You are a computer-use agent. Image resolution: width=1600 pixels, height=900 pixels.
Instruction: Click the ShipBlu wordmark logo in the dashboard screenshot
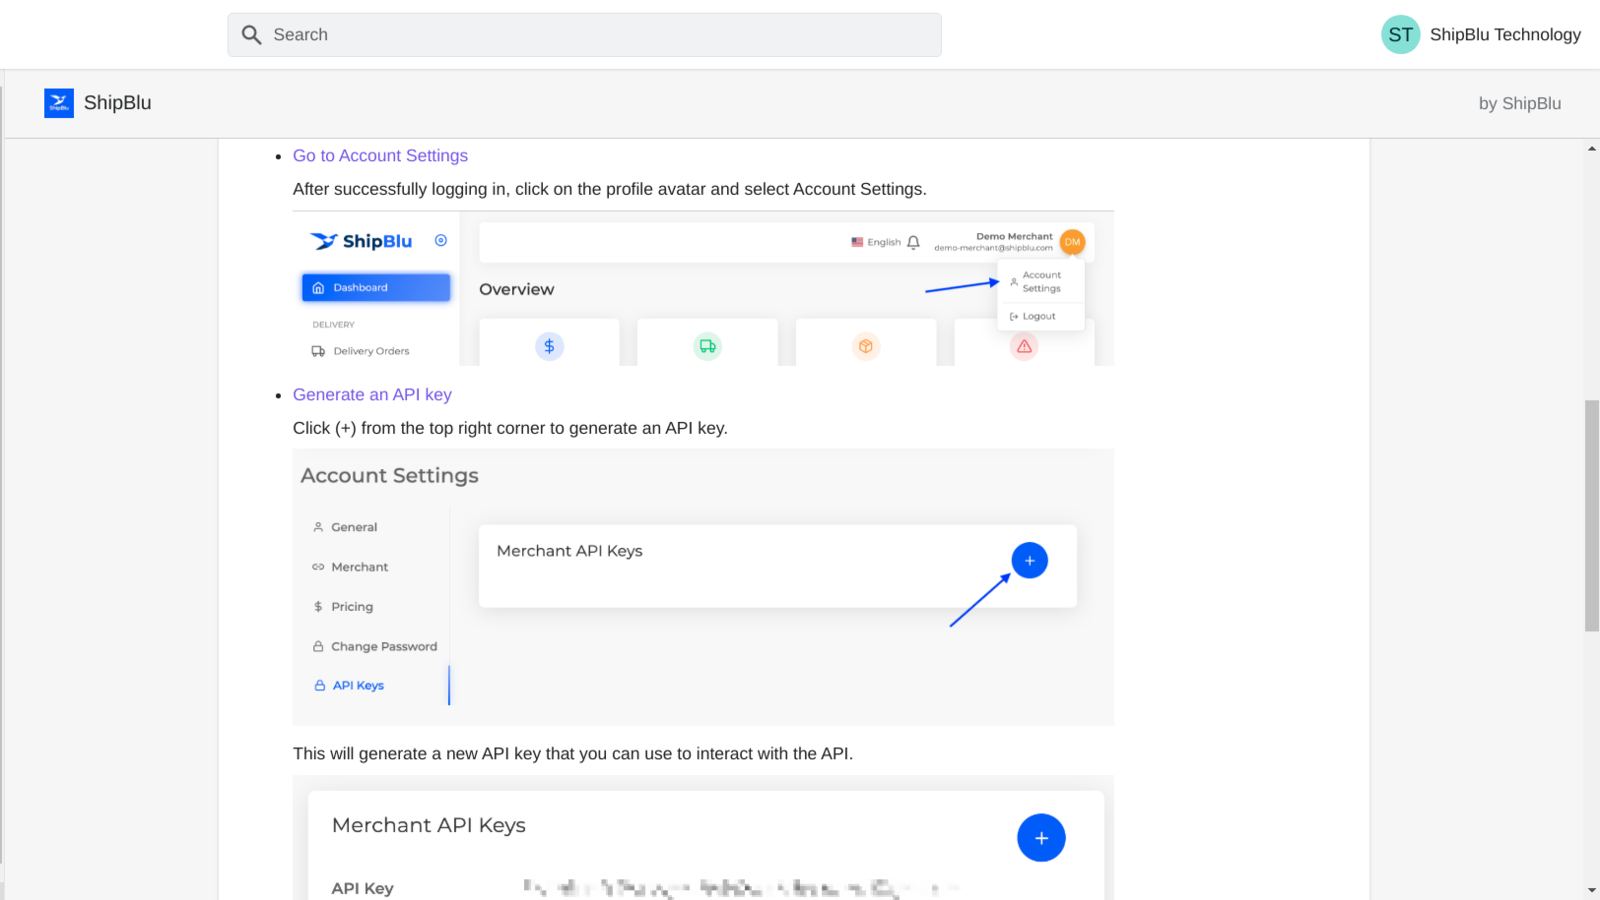(x=361, y=241)
